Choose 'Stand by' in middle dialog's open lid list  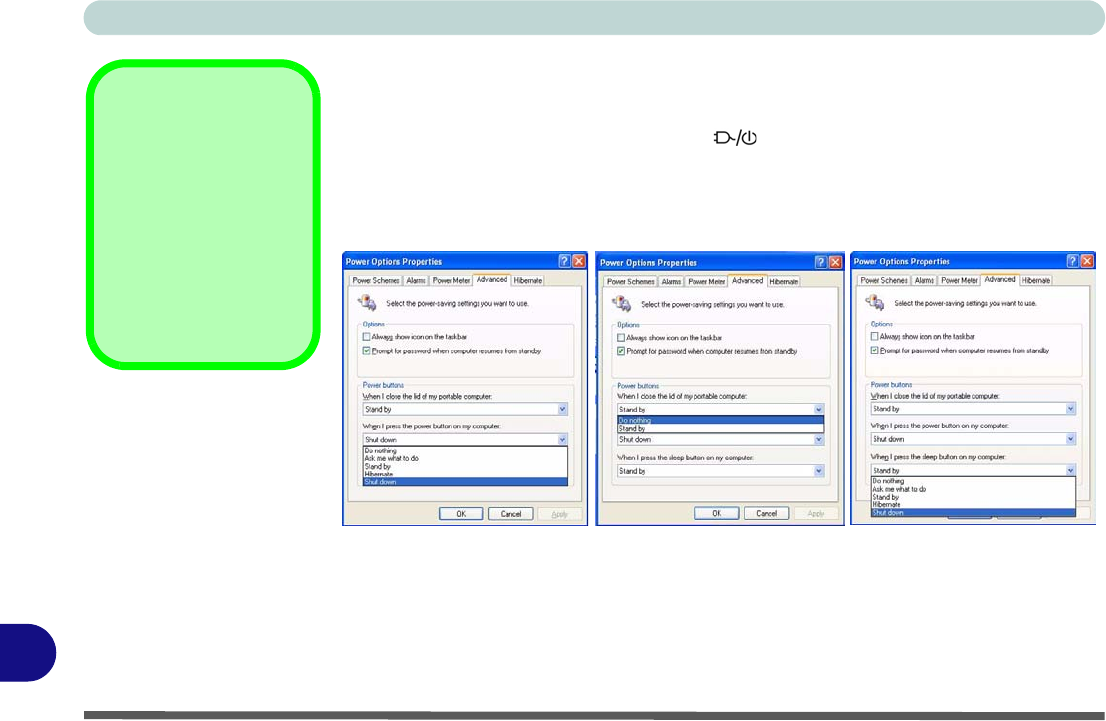point(720,428)
